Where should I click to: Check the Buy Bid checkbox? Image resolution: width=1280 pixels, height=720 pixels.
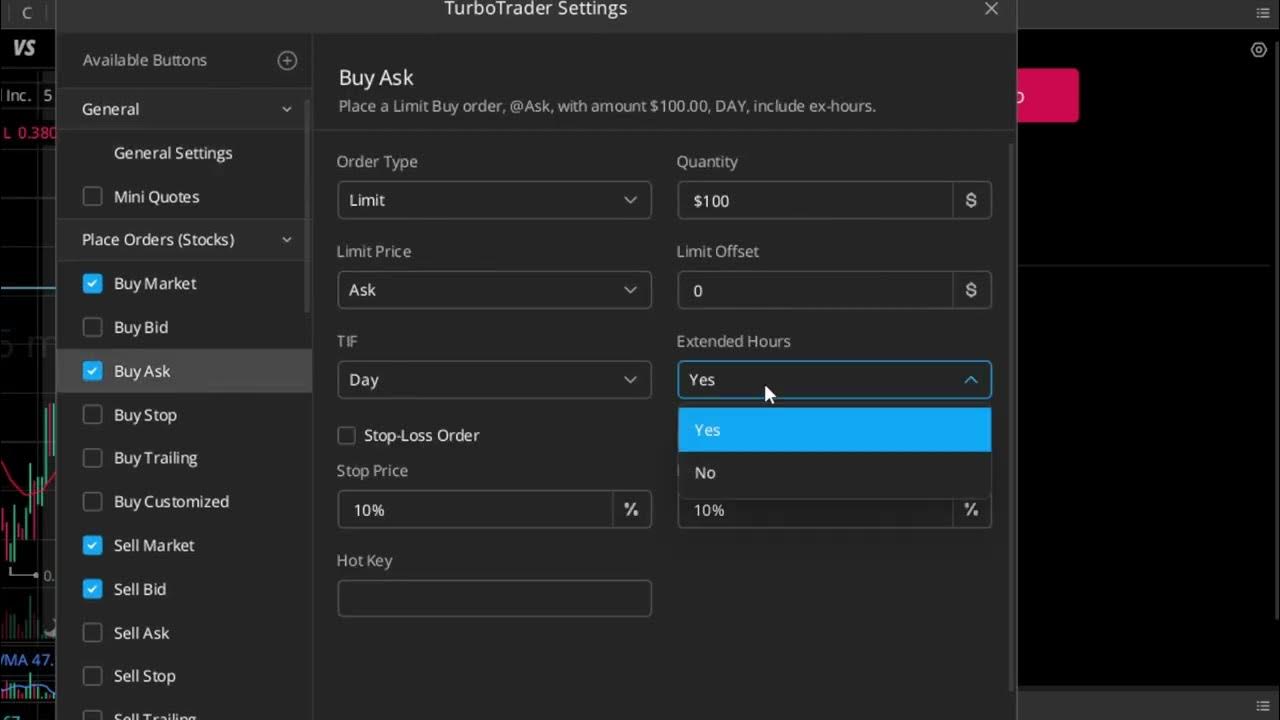coord(93,327)
